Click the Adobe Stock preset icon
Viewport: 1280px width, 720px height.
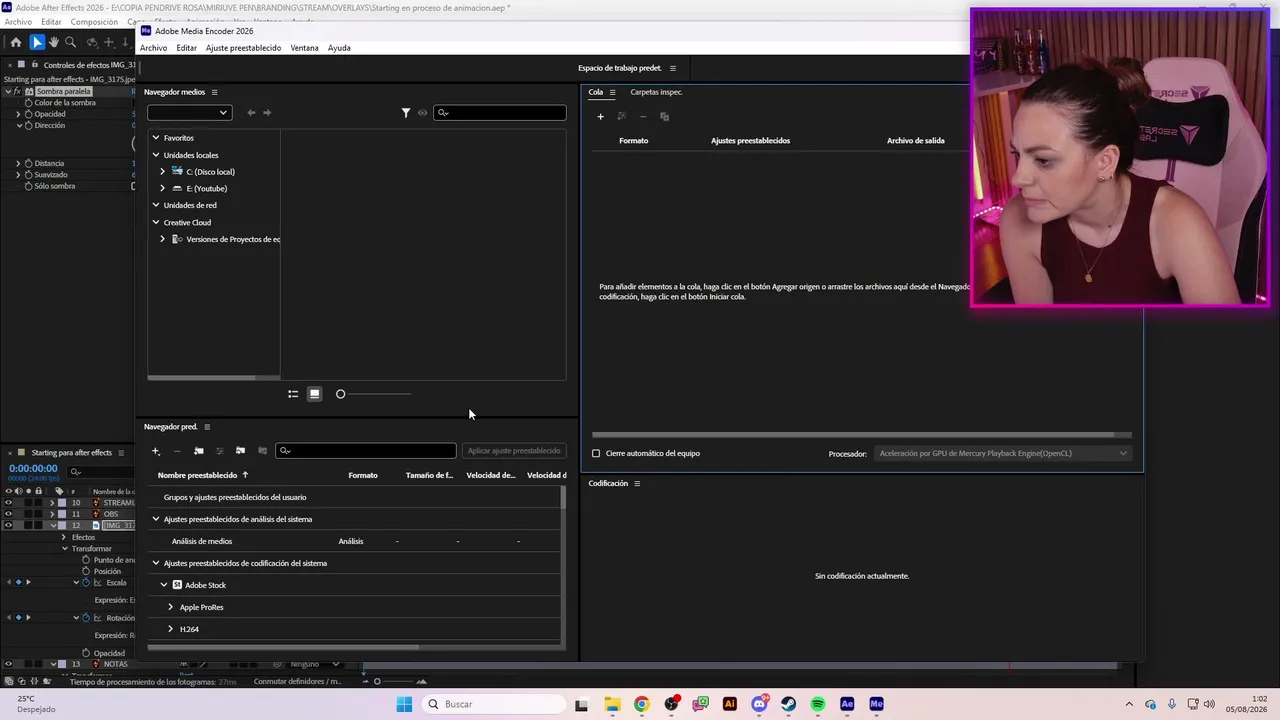pos(177,585)
